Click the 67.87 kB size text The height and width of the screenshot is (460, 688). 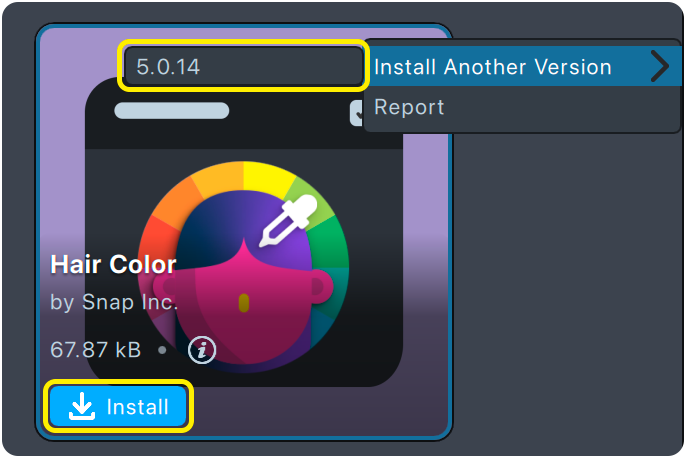pyautogui.click(x=96, y=350)
